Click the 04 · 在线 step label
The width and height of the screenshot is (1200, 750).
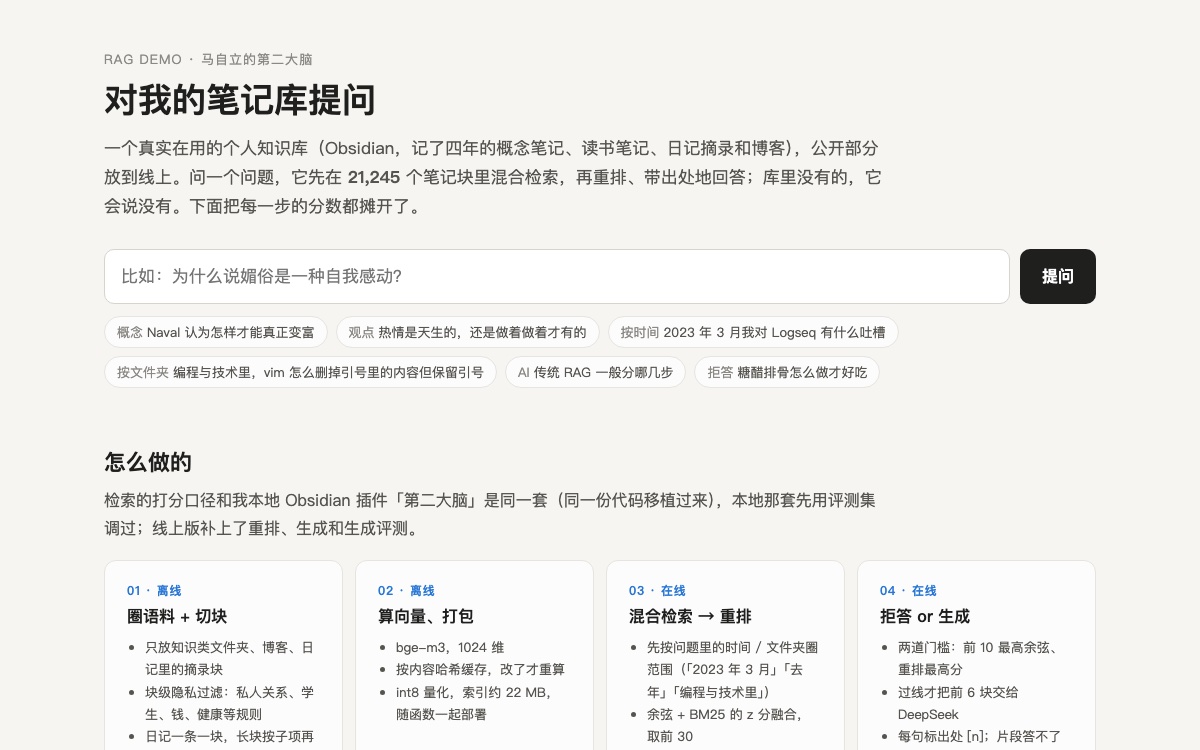point(908,591)
